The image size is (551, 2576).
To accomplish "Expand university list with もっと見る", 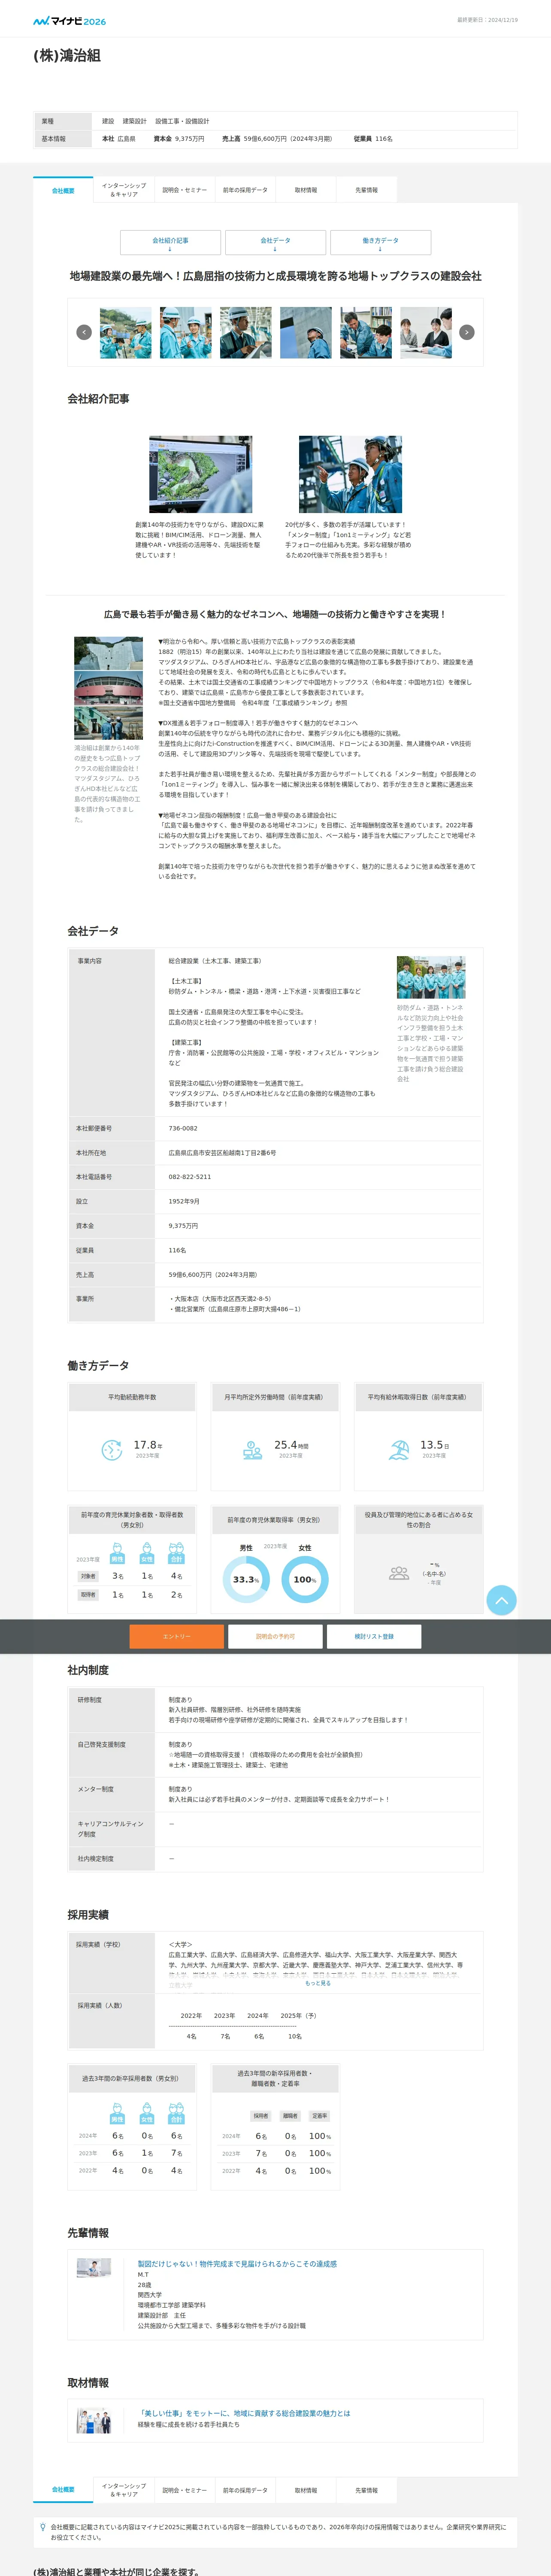I will coord(318,1983).
